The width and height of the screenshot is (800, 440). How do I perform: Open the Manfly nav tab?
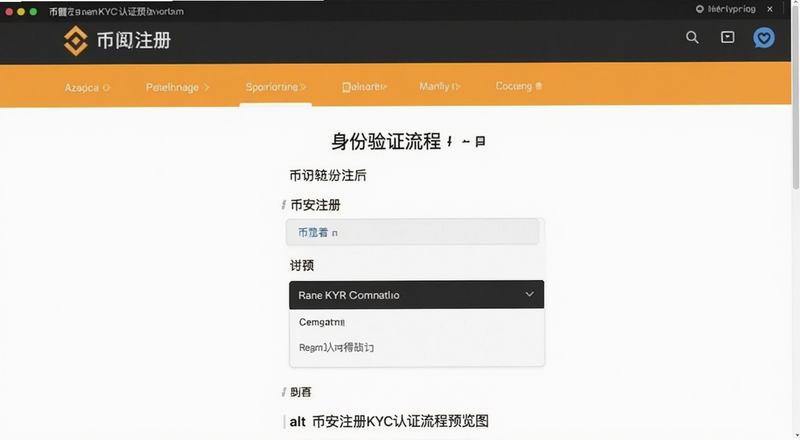[440, 86]
